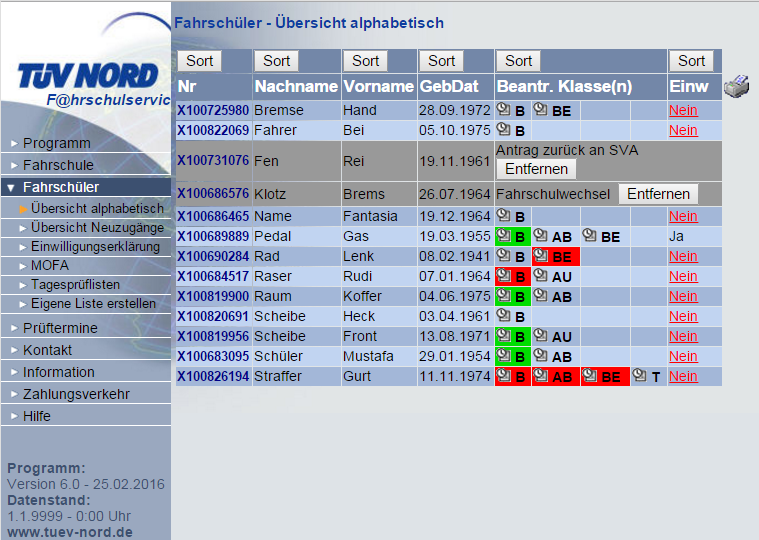
Task: Click class AB icon for Schüler Mustafa
Action: point(541,356)
